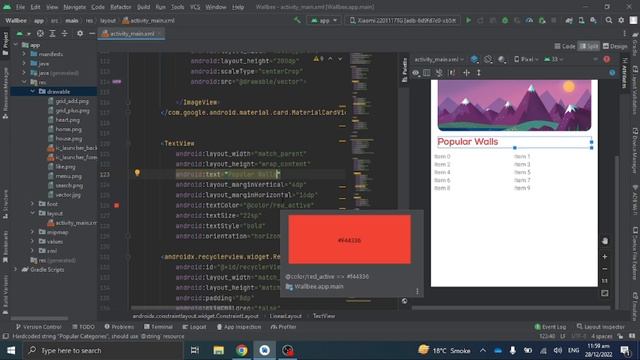Open API level 33 dropdown
Viewport: 640px width, 360px height.
pos(553,59)
